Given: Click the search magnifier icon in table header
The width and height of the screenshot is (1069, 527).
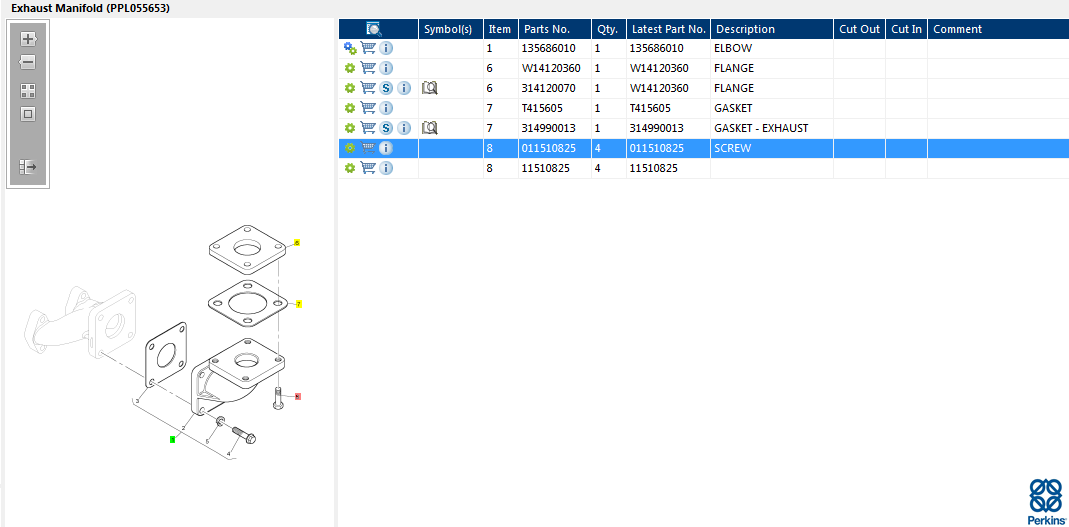Looking at the screenshot, I should 374,29.
